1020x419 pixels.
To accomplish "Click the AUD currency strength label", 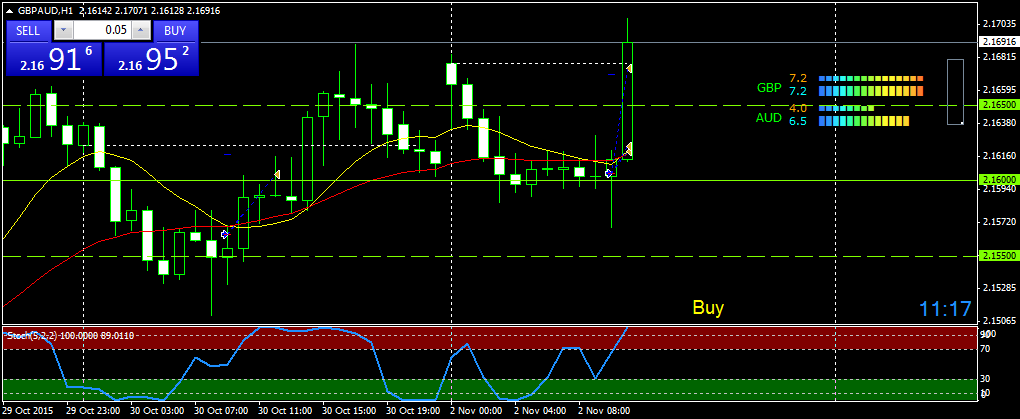I will [x=769, y=118].
